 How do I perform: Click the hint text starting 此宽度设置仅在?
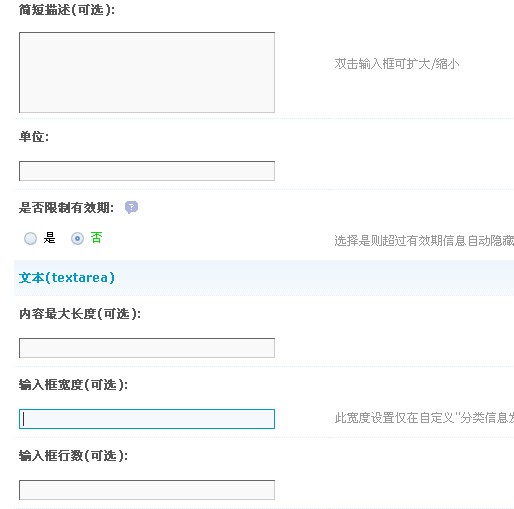click(424, 417)
